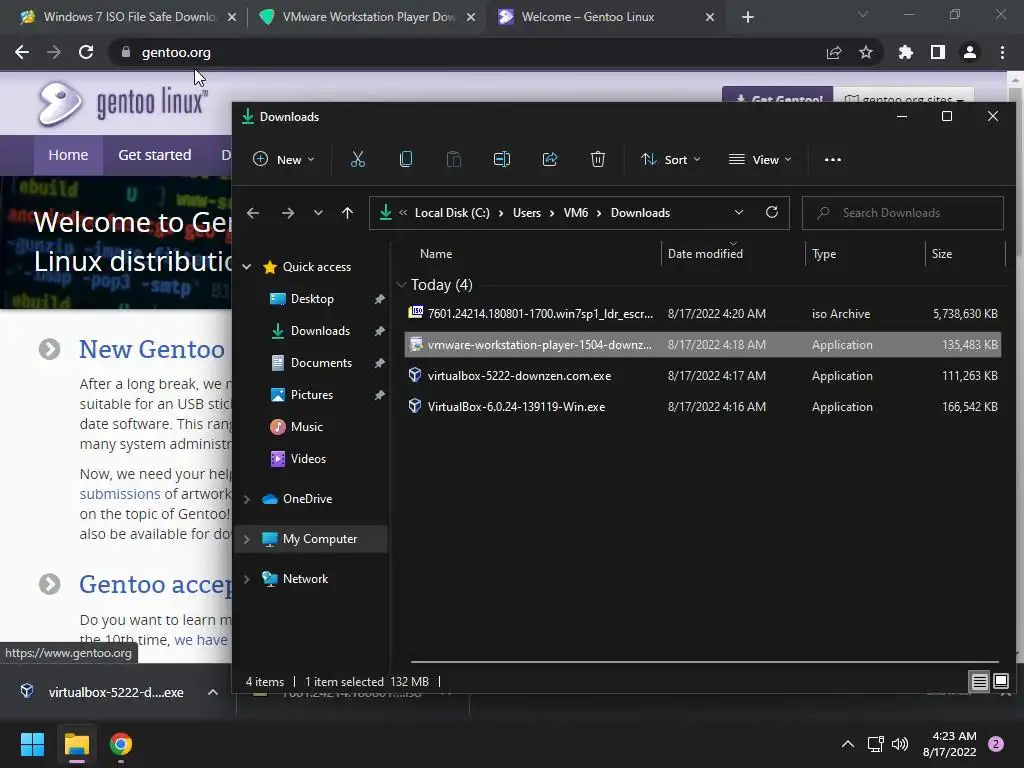The width and height of the screenshot is (1024, 768).
Task: Open Chrome three-dot menu
Action: (x=1002, y=52)
